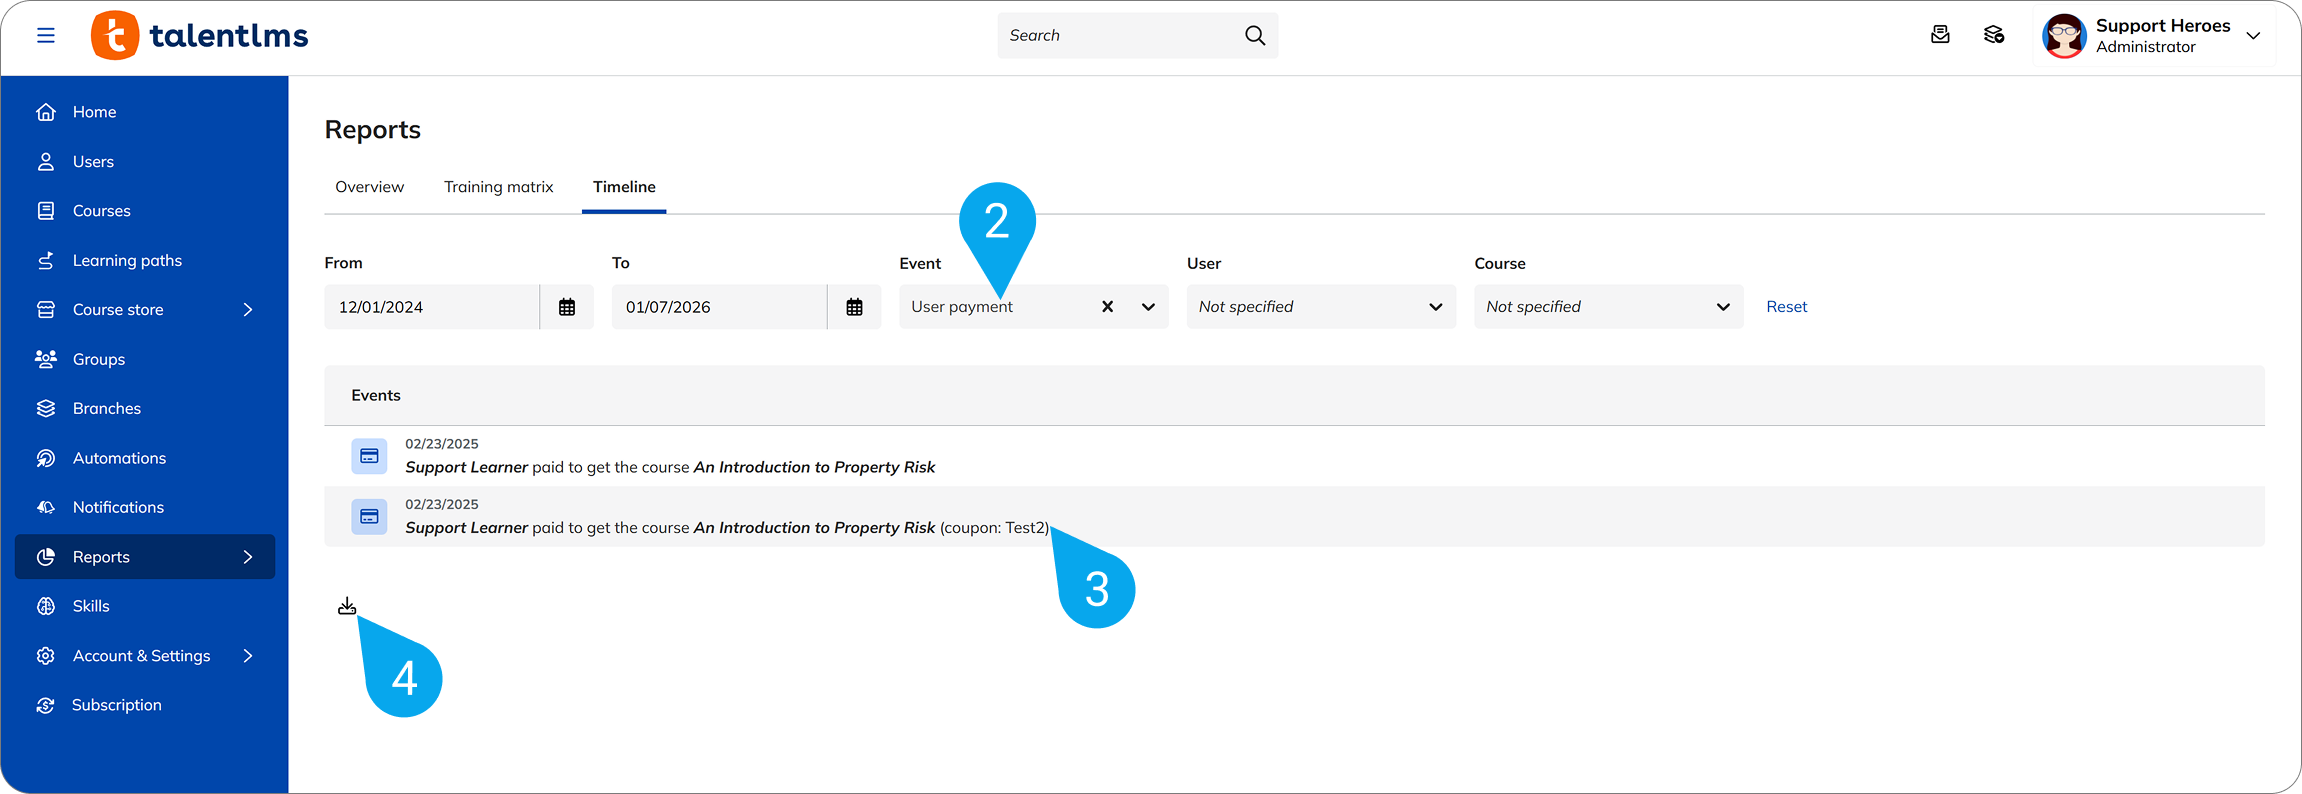Open Notifications in sidebar
This screenshot has height=794, width=2302.
pyautogui.click(x=145, y=507)
